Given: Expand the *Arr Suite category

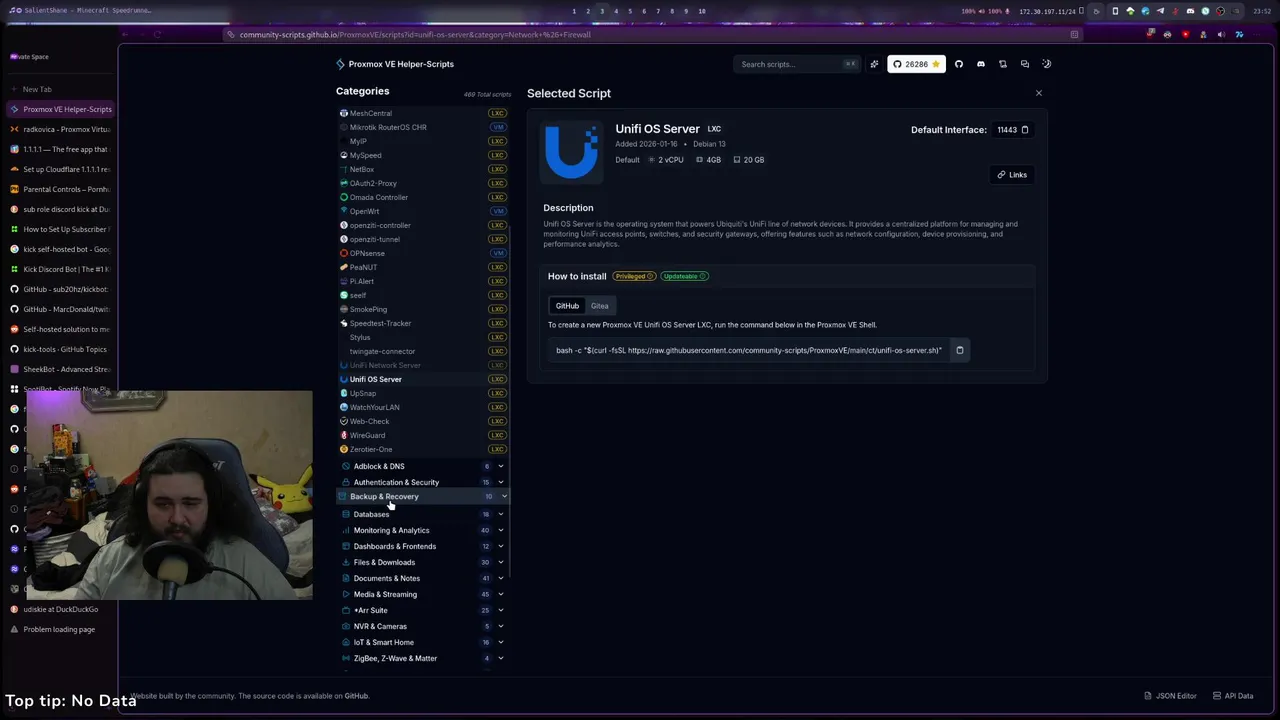Looking at the screenshot, I should coord(424,610).
